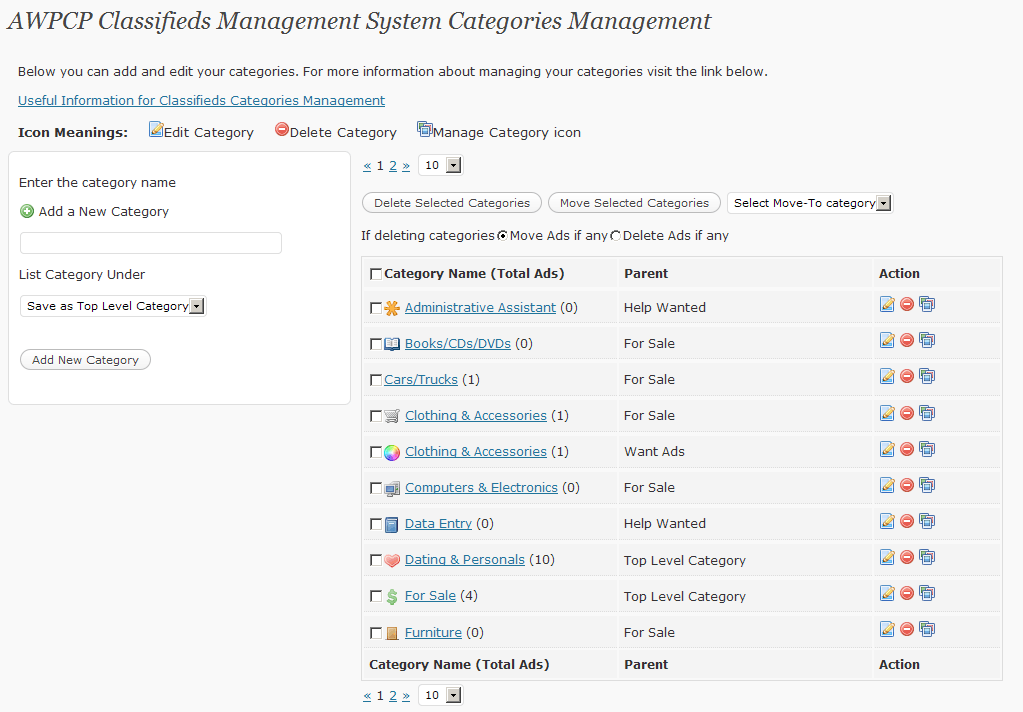Delete the Dating & Personals category
The image size is (1023, 712).
click(907, 557)
